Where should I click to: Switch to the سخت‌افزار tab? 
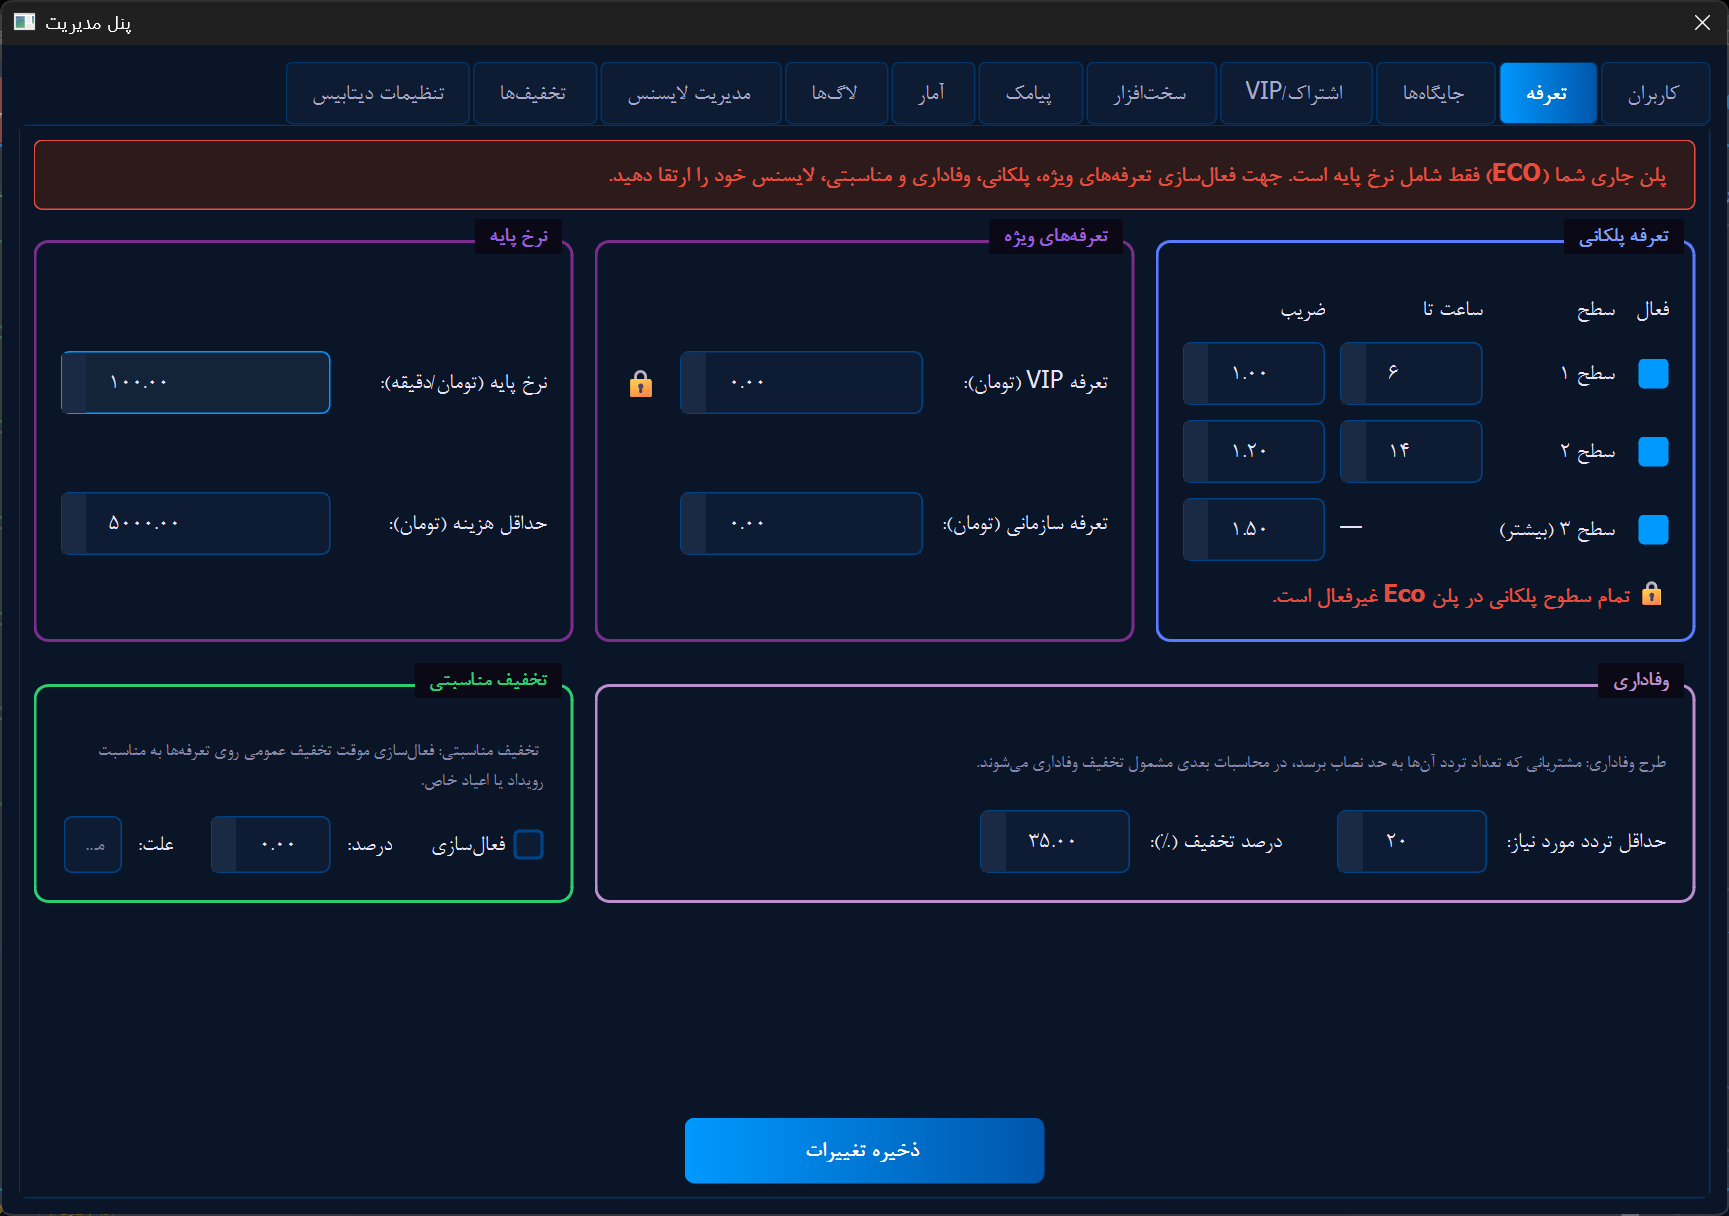[x=1151, y=93]
